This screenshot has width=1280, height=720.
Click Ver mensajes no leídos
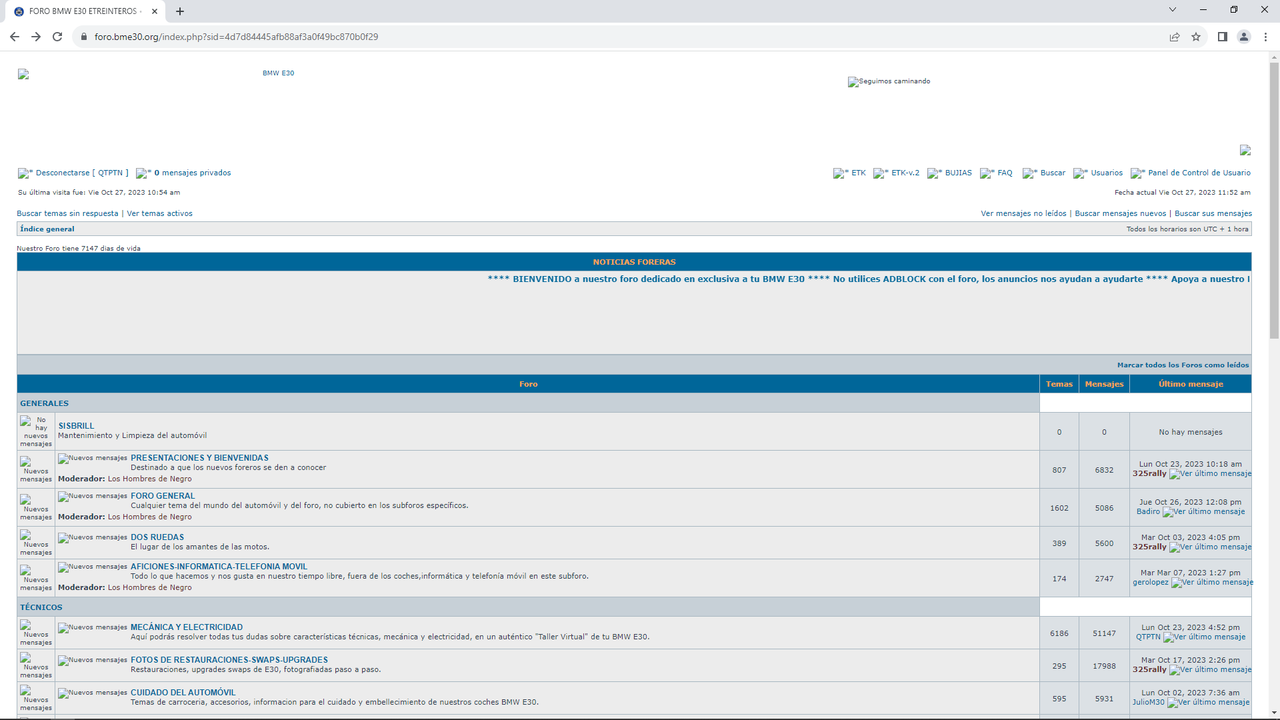1023,214
